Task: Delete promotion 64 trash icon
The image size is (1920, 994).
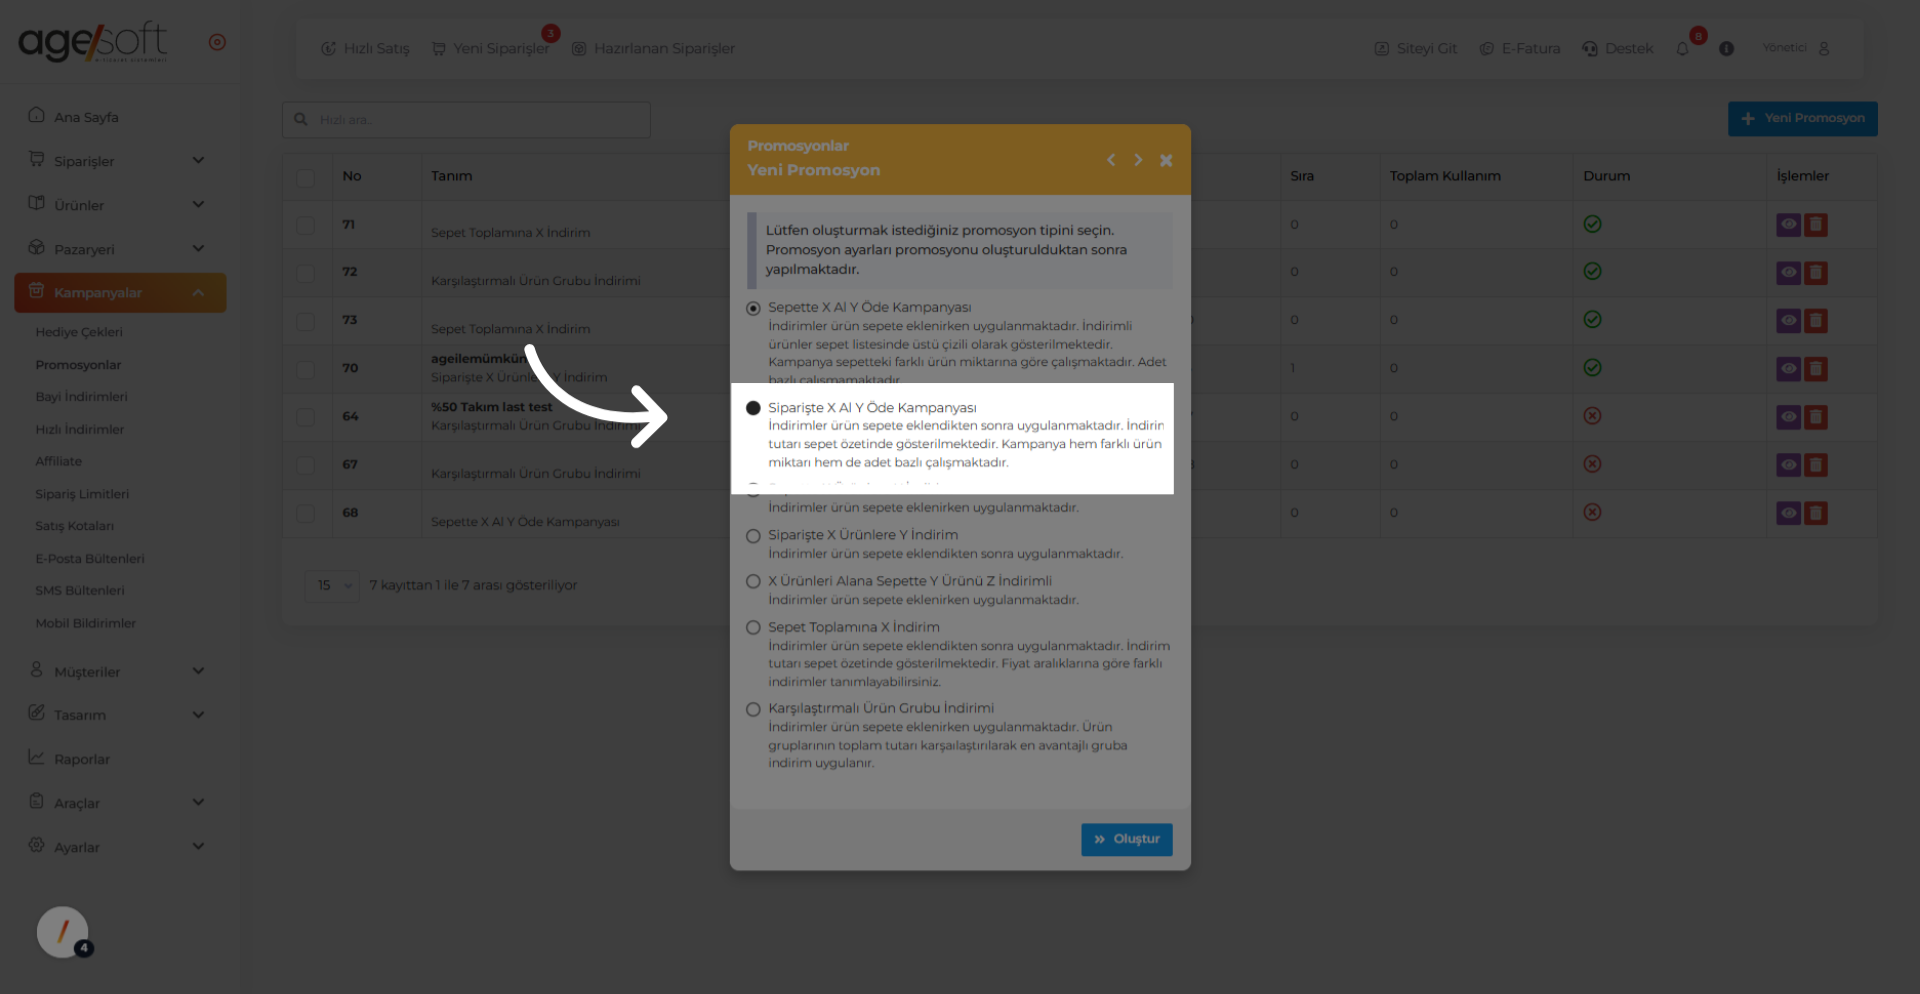Action: (1816, 417)
